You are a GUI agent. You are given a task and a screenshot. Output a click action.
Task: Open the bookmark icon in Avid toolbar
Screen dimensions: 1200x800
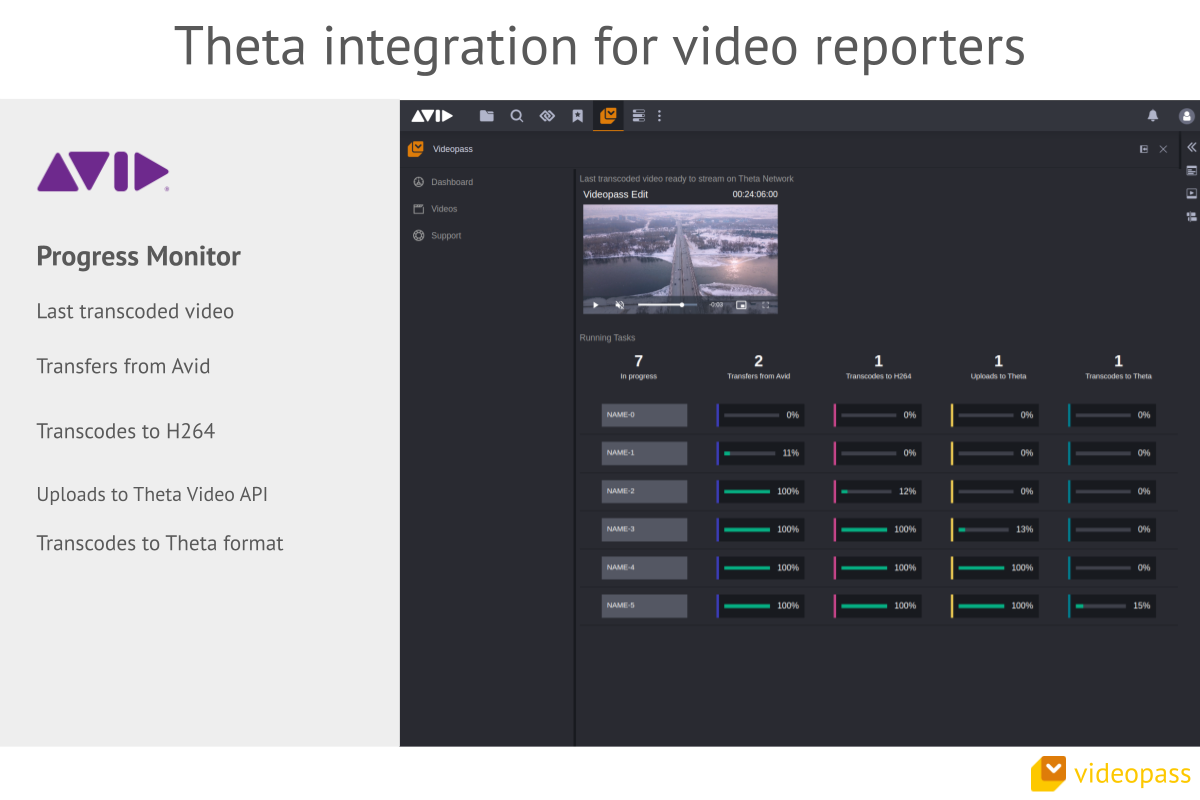point(577,116)
